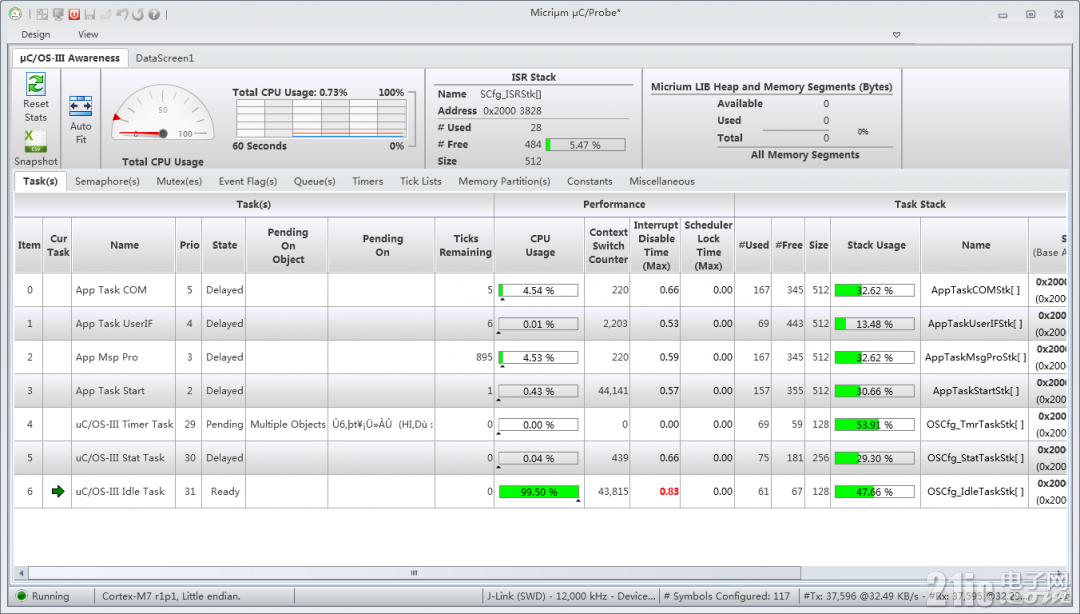Click the horizontal scrollbar left arrow
Image resolution: width=1080 pixels, height=614 pixels.
point(21,573)
